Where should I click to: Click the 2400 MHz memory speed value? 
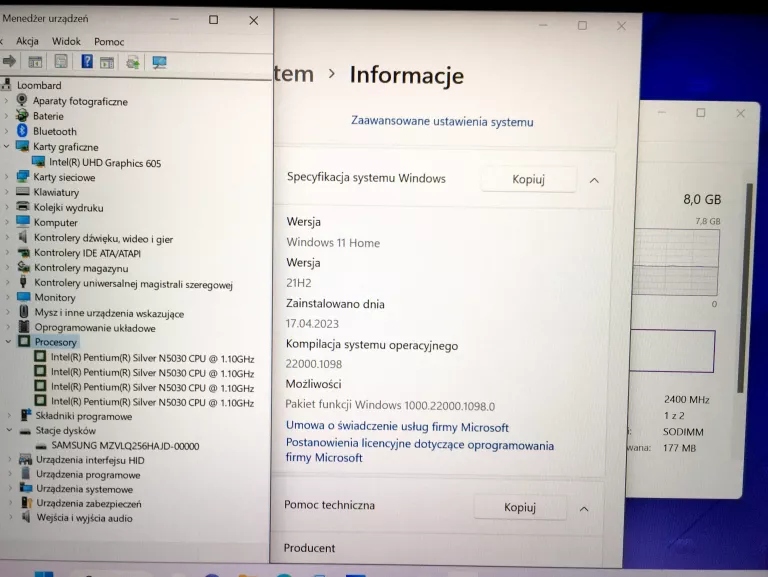[x=687, y=399]
